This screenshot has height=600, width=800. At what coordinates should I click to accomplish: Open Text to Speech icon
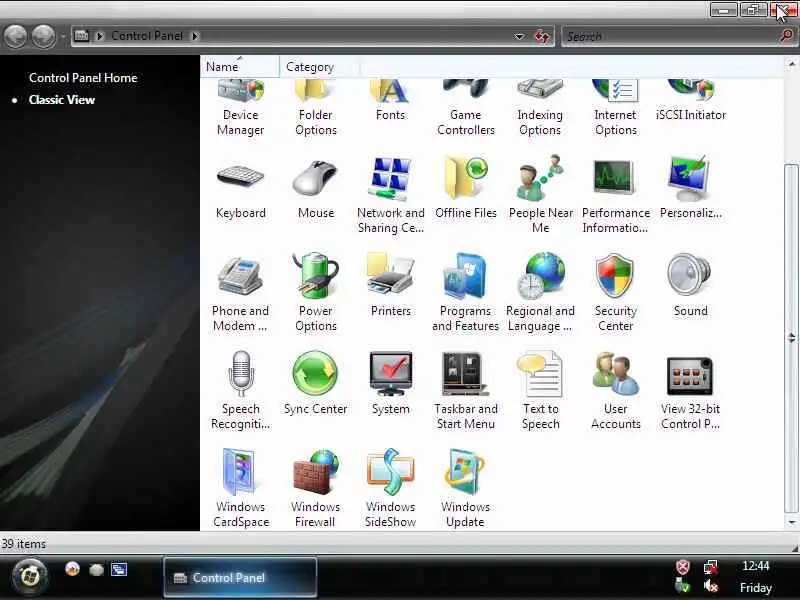tap(540, 391)
